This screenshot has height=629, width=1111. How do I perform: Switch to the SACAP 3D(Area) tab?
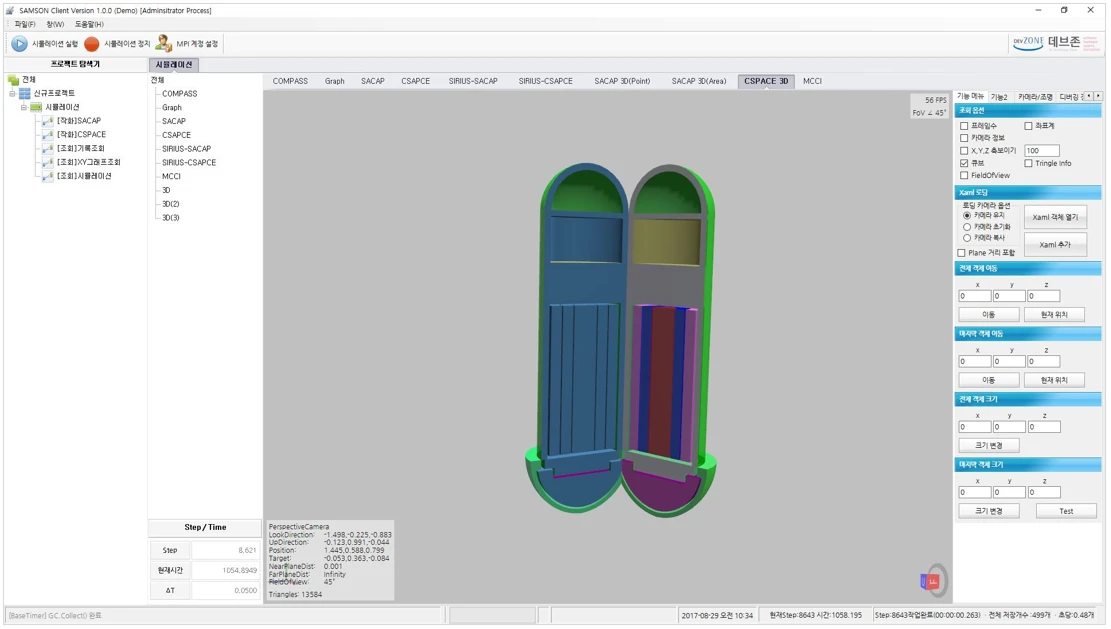coord(699,81)
